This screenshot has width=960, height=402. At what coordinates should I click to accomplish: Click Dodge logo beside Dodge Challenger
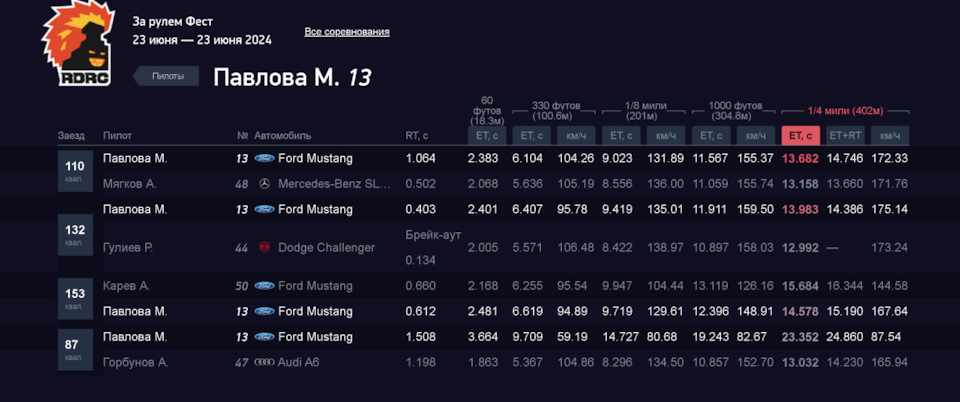(x=264, y=247)
